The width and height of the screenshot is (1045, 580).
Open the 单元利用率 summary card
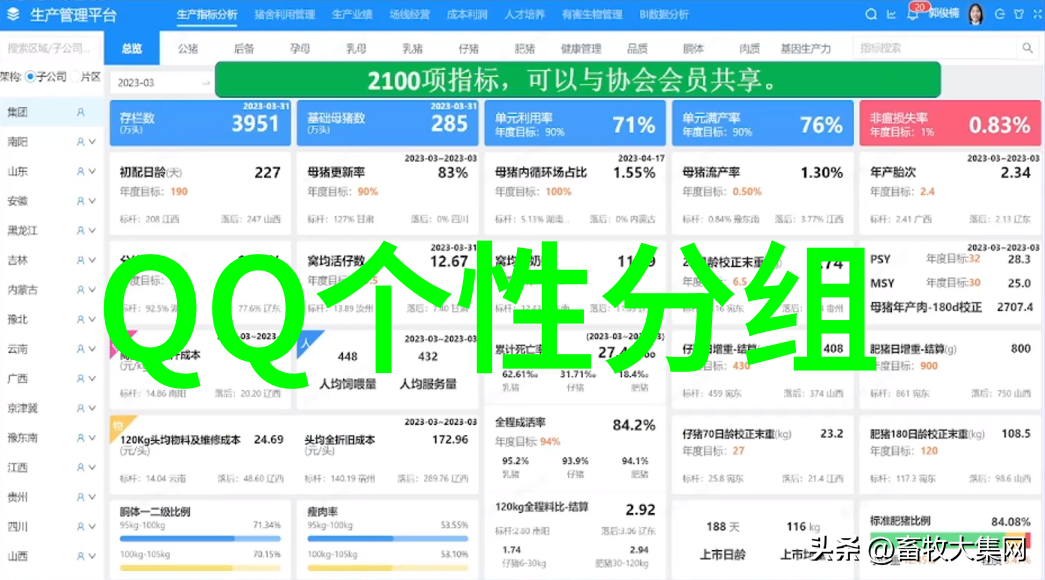(x=575, y=123)
